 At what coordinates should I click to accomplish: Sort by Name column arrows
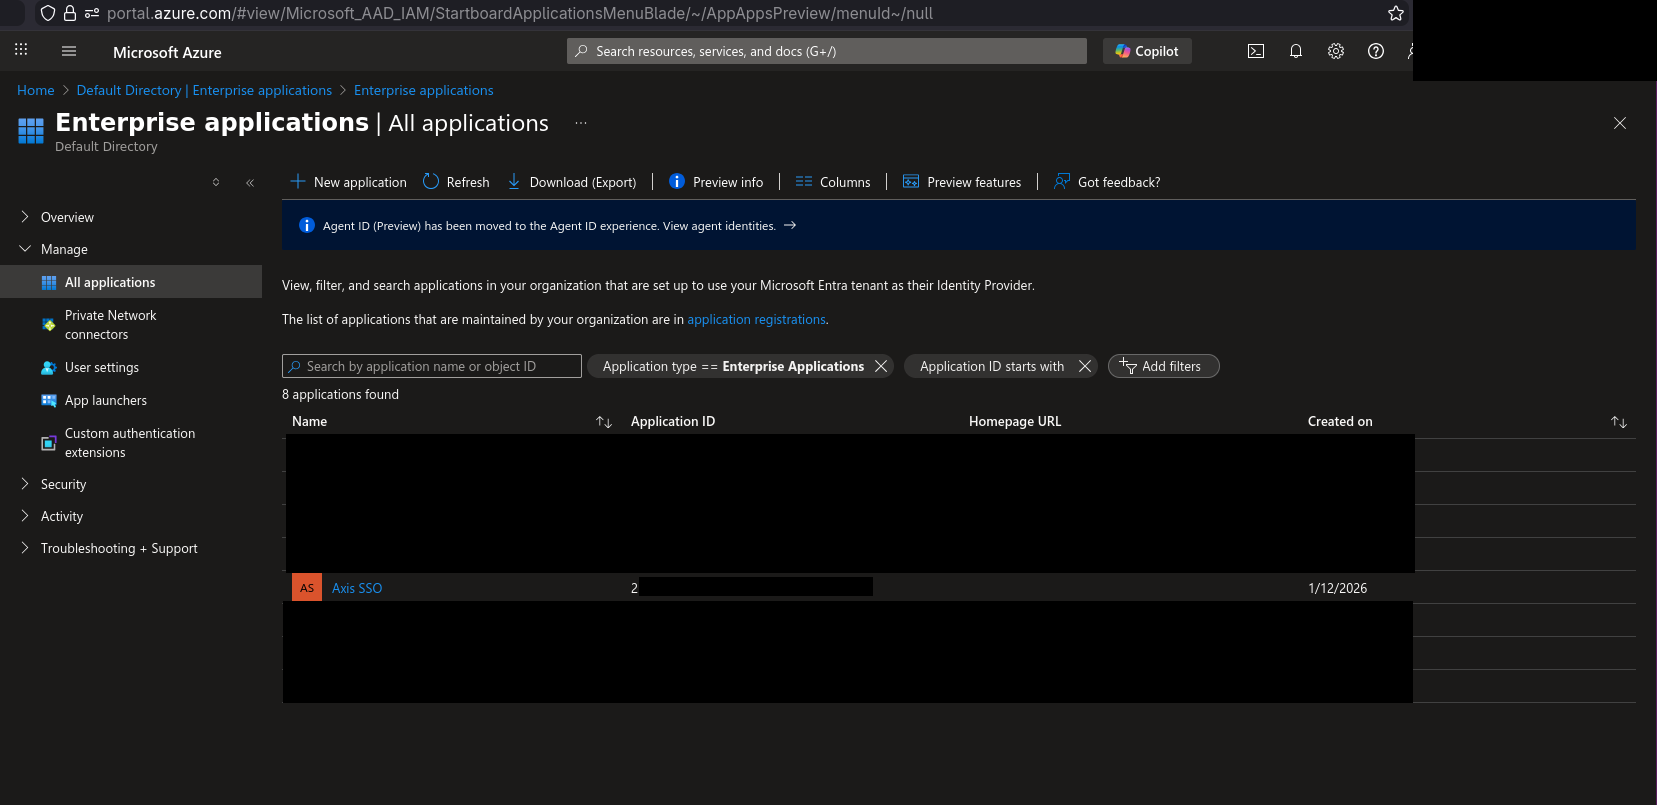[x=604, y=422]
